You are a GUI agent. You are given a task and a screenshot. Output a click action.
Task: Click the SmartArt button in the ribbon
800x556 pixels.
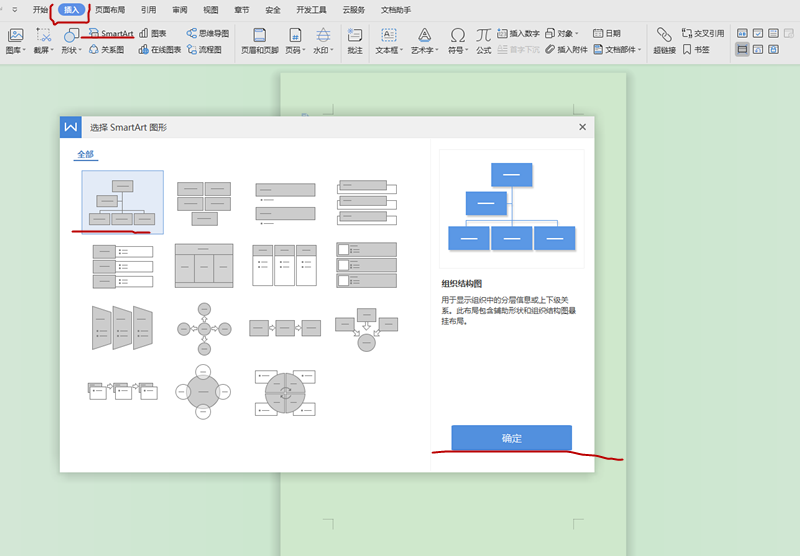click(x=111, y=33)
